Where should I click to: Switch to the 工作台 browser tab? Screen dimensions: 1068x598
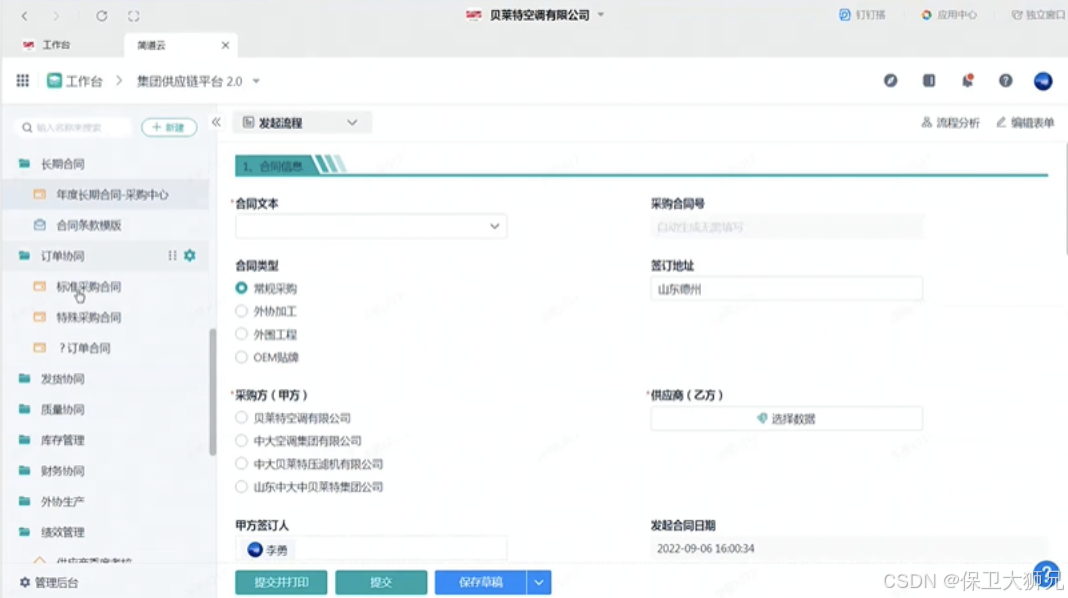pos(55,44)
